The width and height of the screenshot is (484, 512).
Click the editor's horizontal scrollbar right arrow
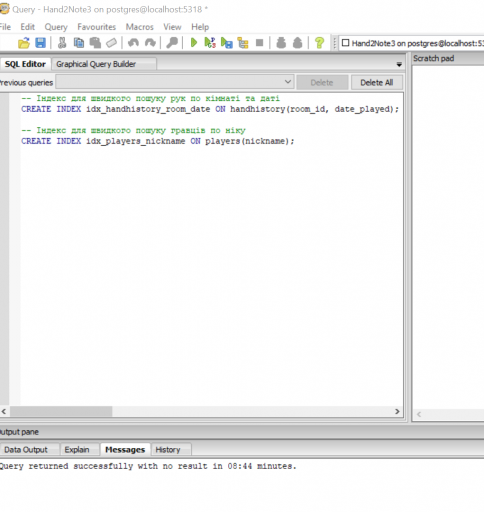397,411
